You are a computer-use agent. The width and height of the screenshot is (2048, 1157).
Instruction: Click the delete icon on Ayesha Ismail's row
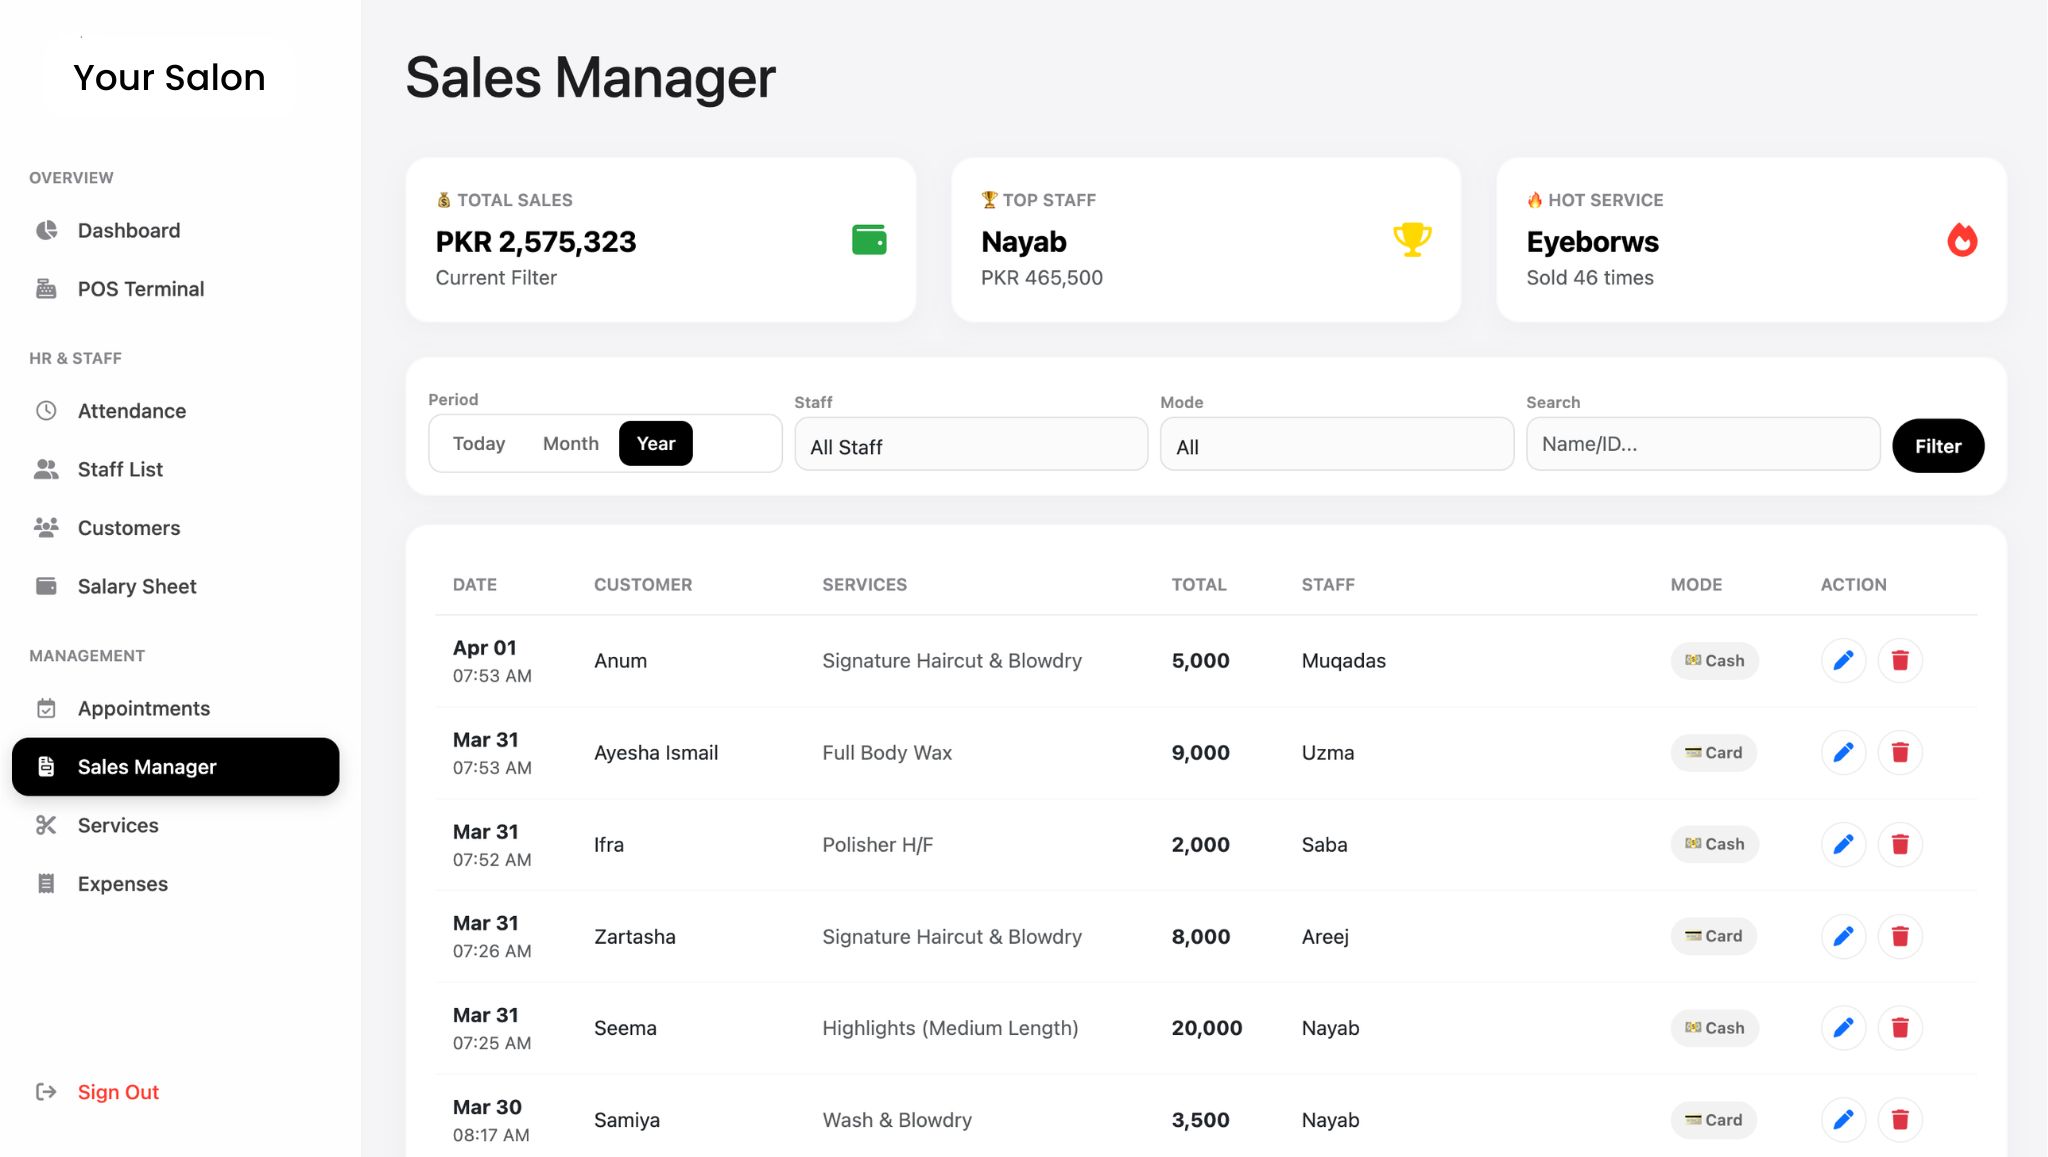pos(1900,752)
